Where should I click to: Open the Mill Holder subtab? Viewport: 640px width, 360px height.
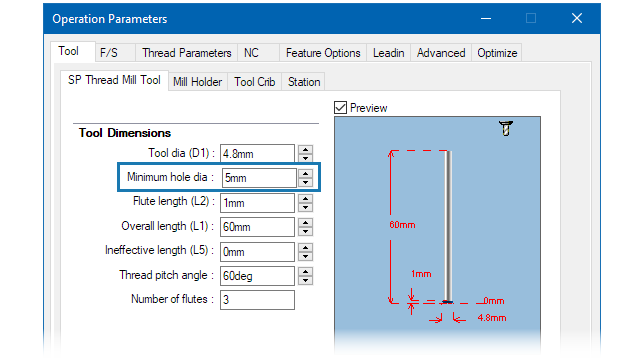(x=197, y=82)
